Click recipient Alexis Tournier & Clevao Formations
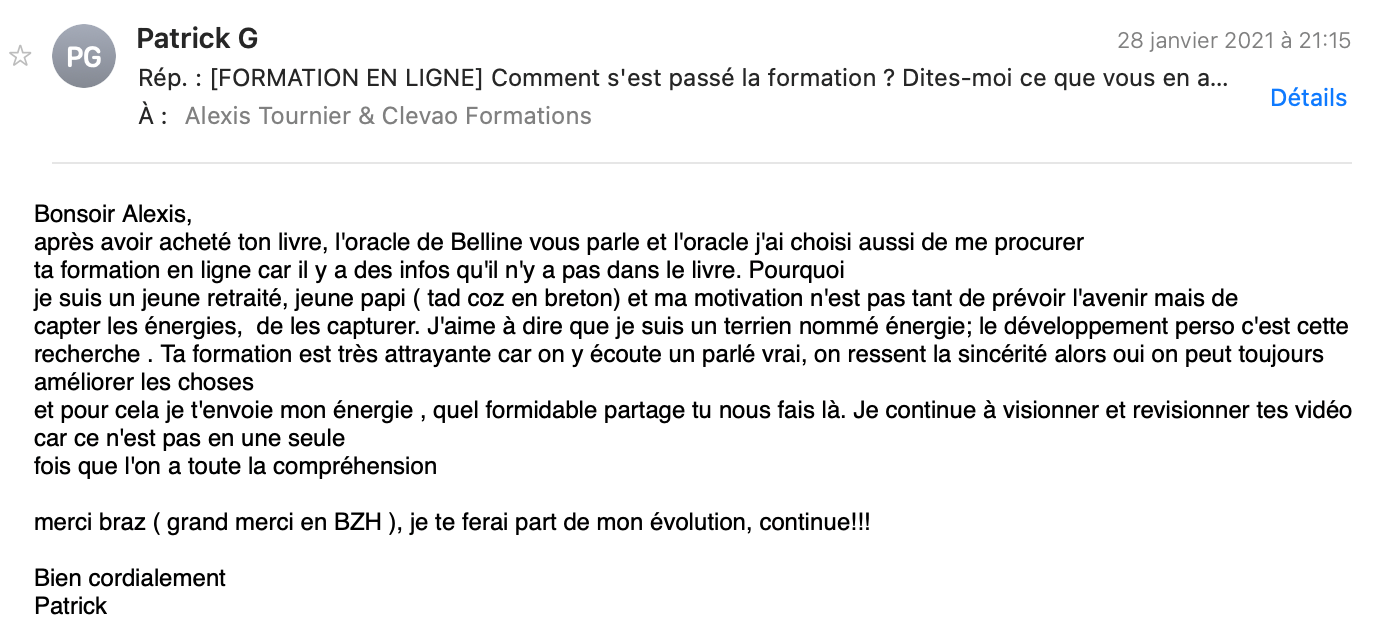This screenshot has width=1392, height=638. (x=388, y=116)
